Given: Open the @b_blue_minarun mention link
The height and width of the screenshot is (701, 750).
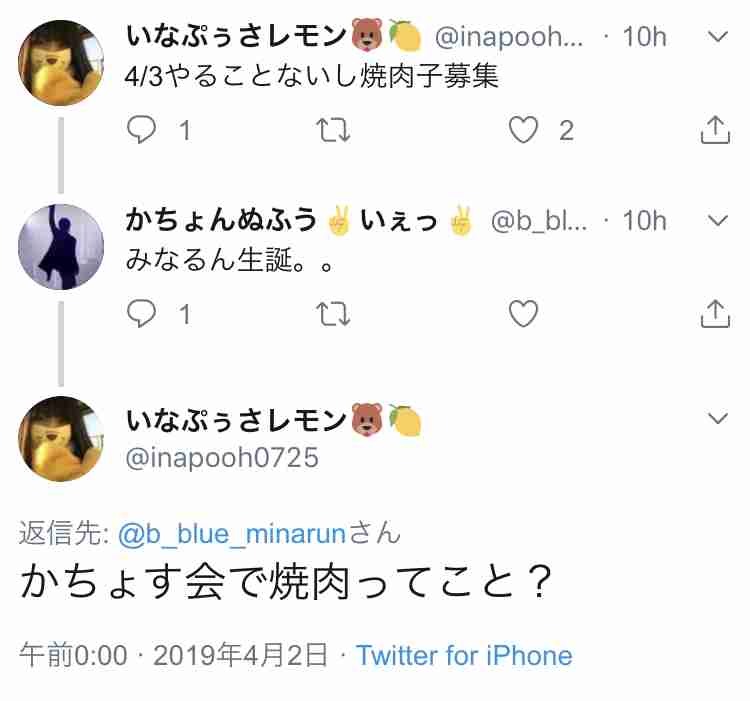Looking at the screenshot, I should 231,533.
